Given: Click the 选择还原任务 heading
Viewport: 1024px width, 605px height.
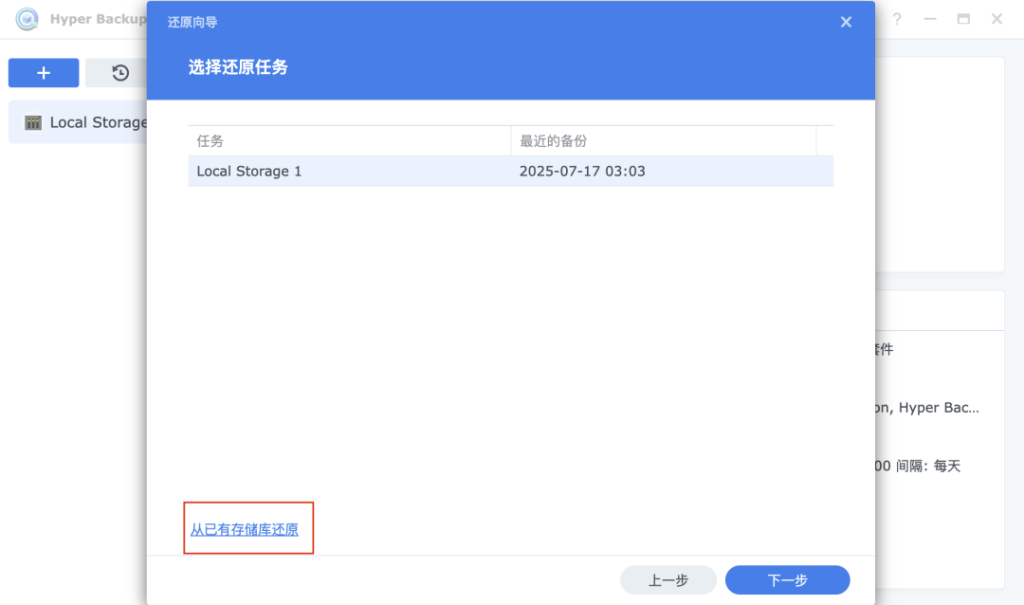Looking at the screenshot, I should (x=238, y=67).
